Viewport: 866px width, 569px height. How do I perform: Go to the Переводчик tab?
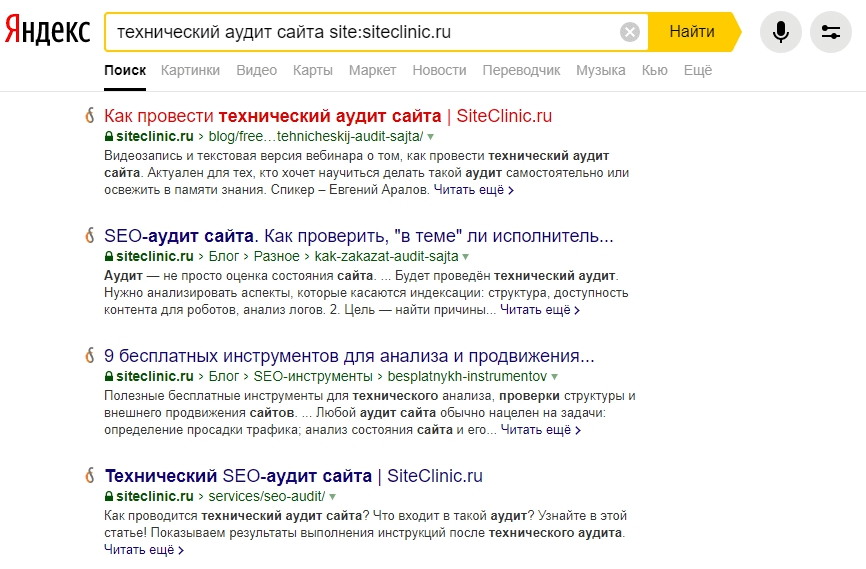(521, 70)
